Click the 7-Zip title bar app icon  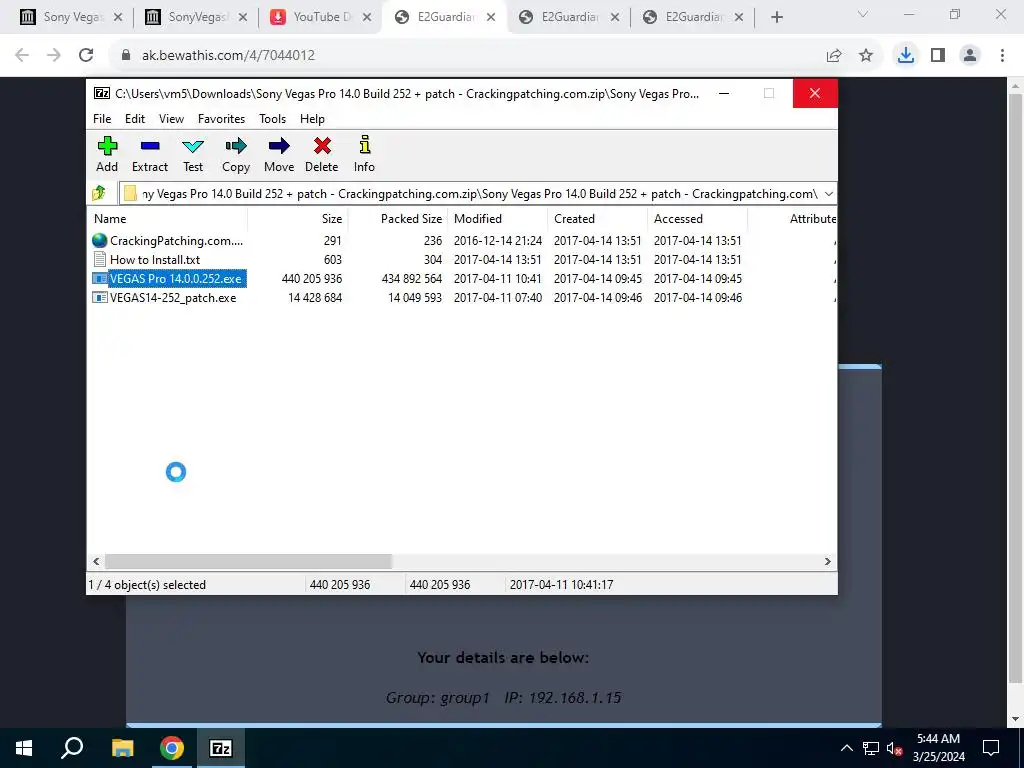tap(102, 93)
